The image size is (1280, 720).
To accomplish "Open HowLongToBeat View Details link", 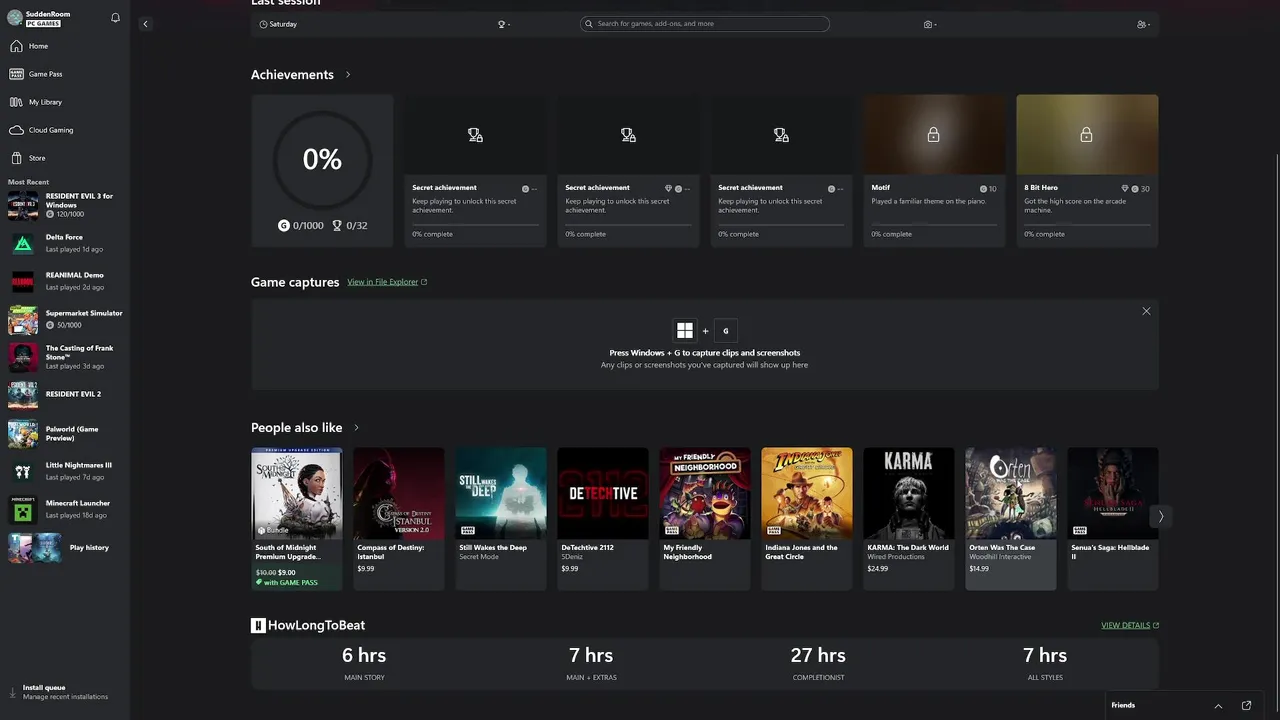I will point(1129,625).
